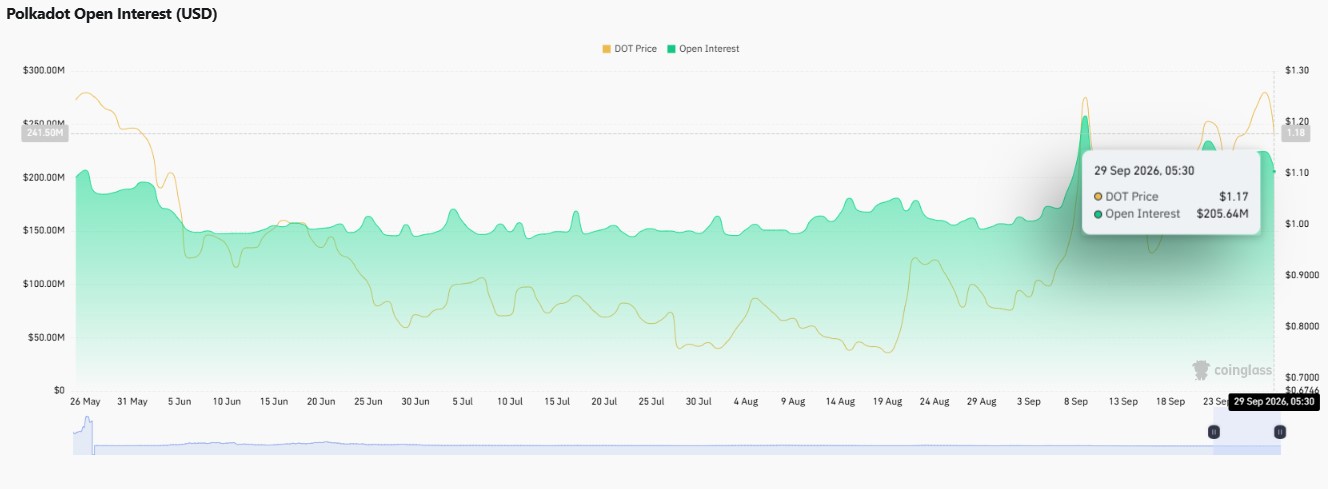Click the overview mini chart below the dates
Viewport: 1328px width, 489px height.
click(677, 436)
